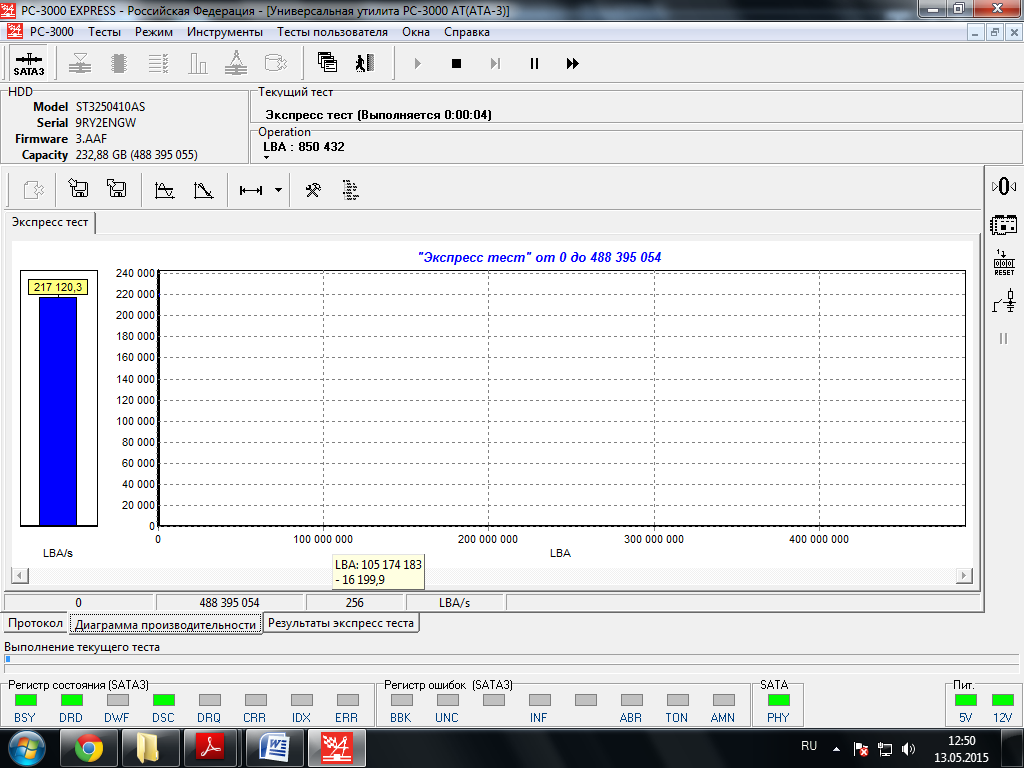
Task: Click the power switch icon in right sidebar
Action: (x=1004, y=302)
